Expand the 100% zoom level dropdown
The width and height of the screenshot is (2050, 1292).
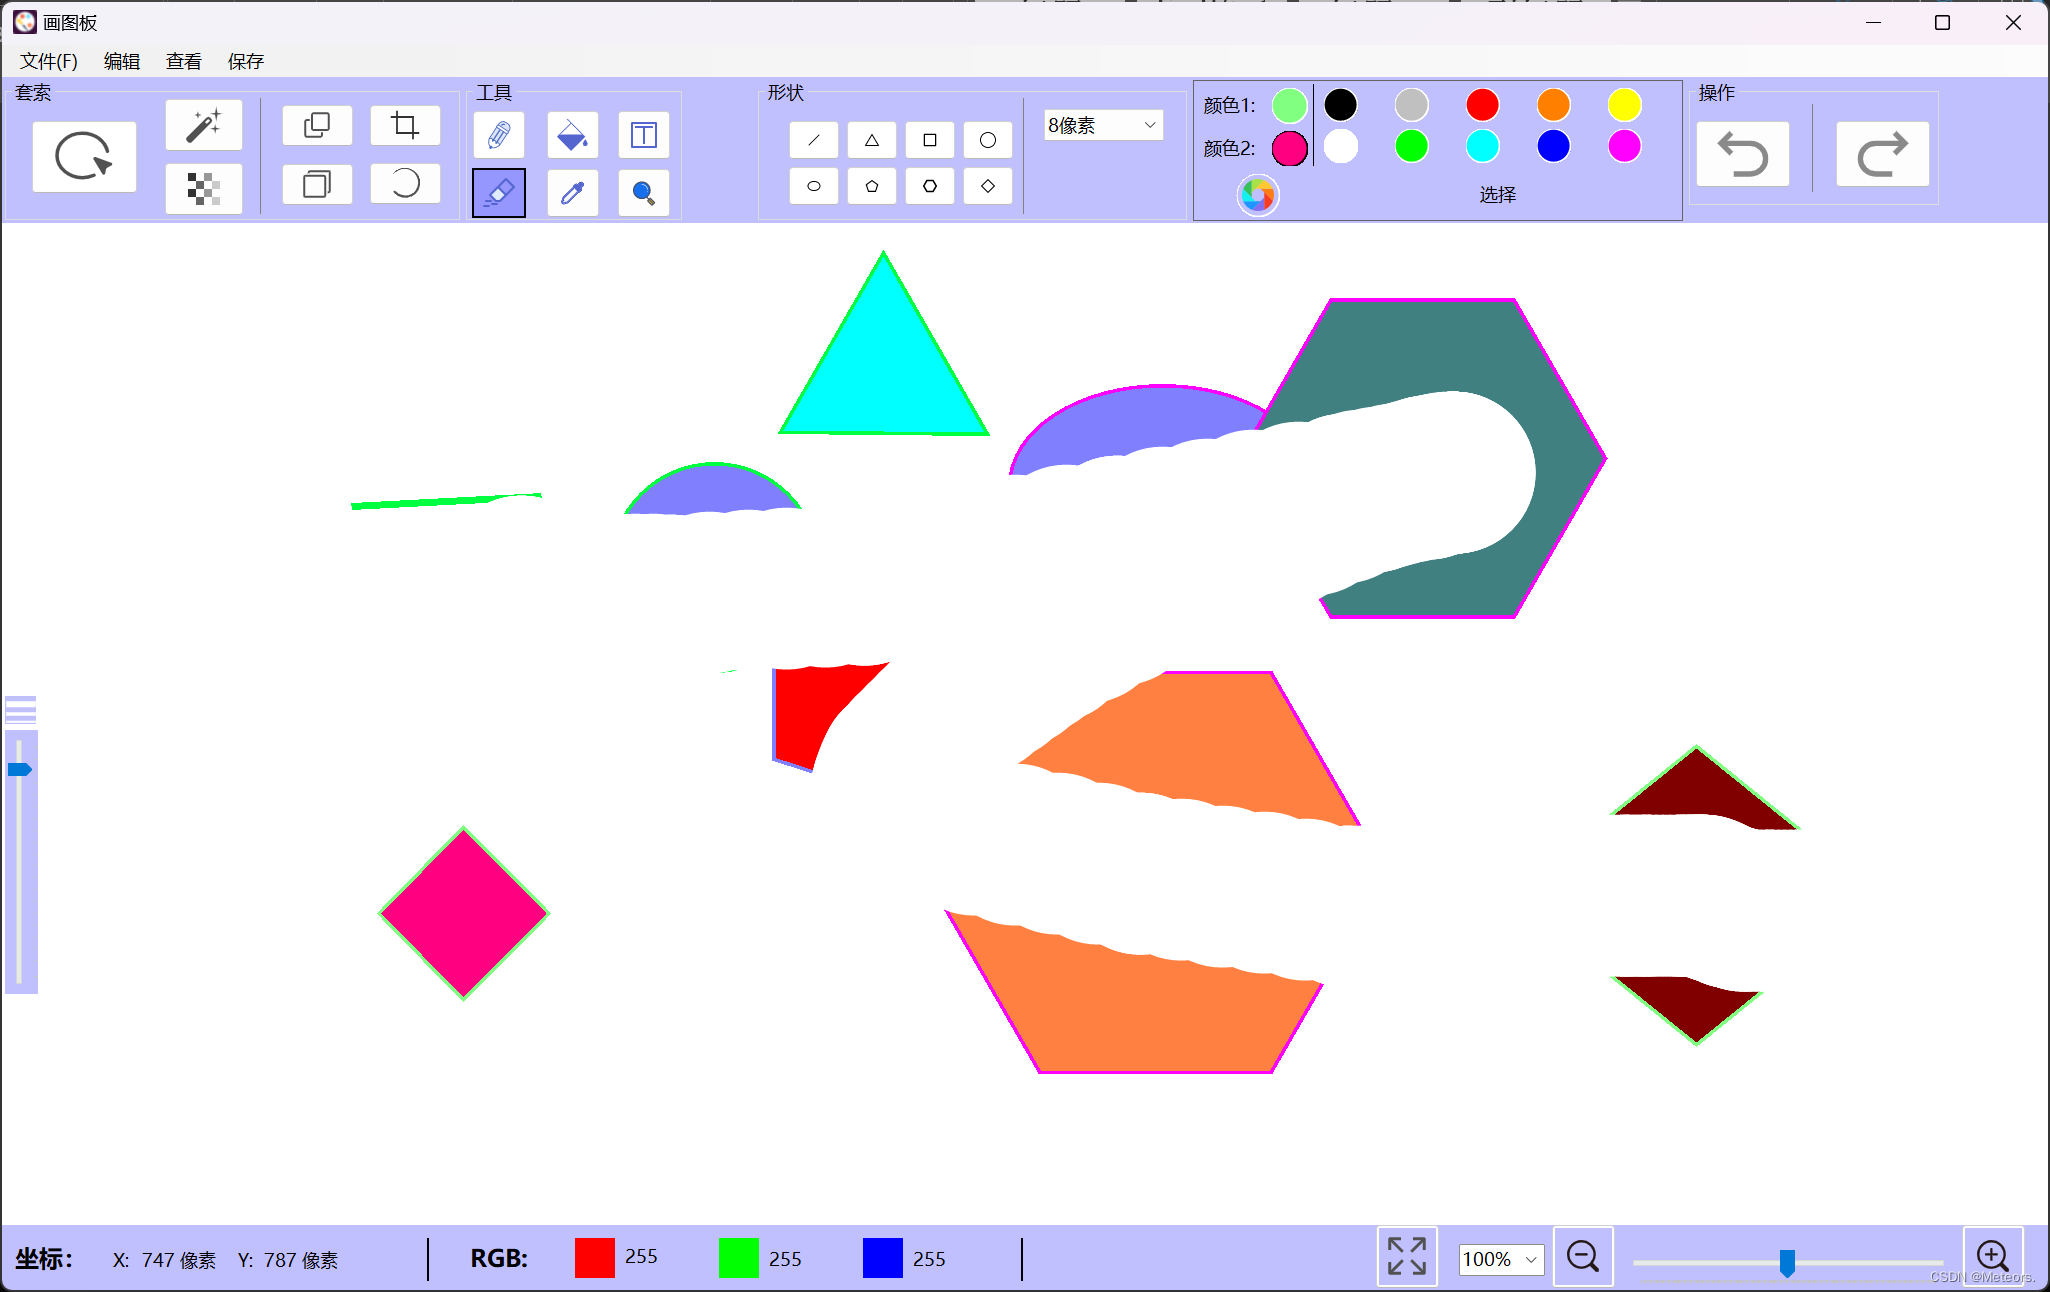tap(1501, 1259)
